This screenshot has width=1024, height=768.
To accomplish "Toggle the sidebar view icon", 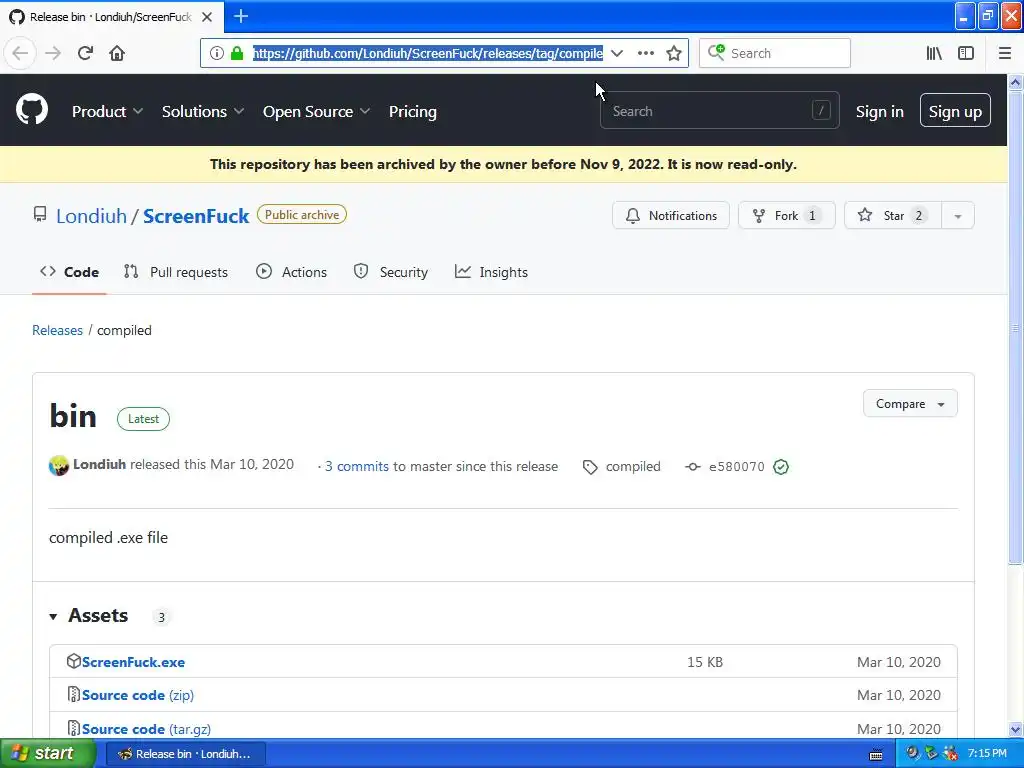I will (966, 53).
